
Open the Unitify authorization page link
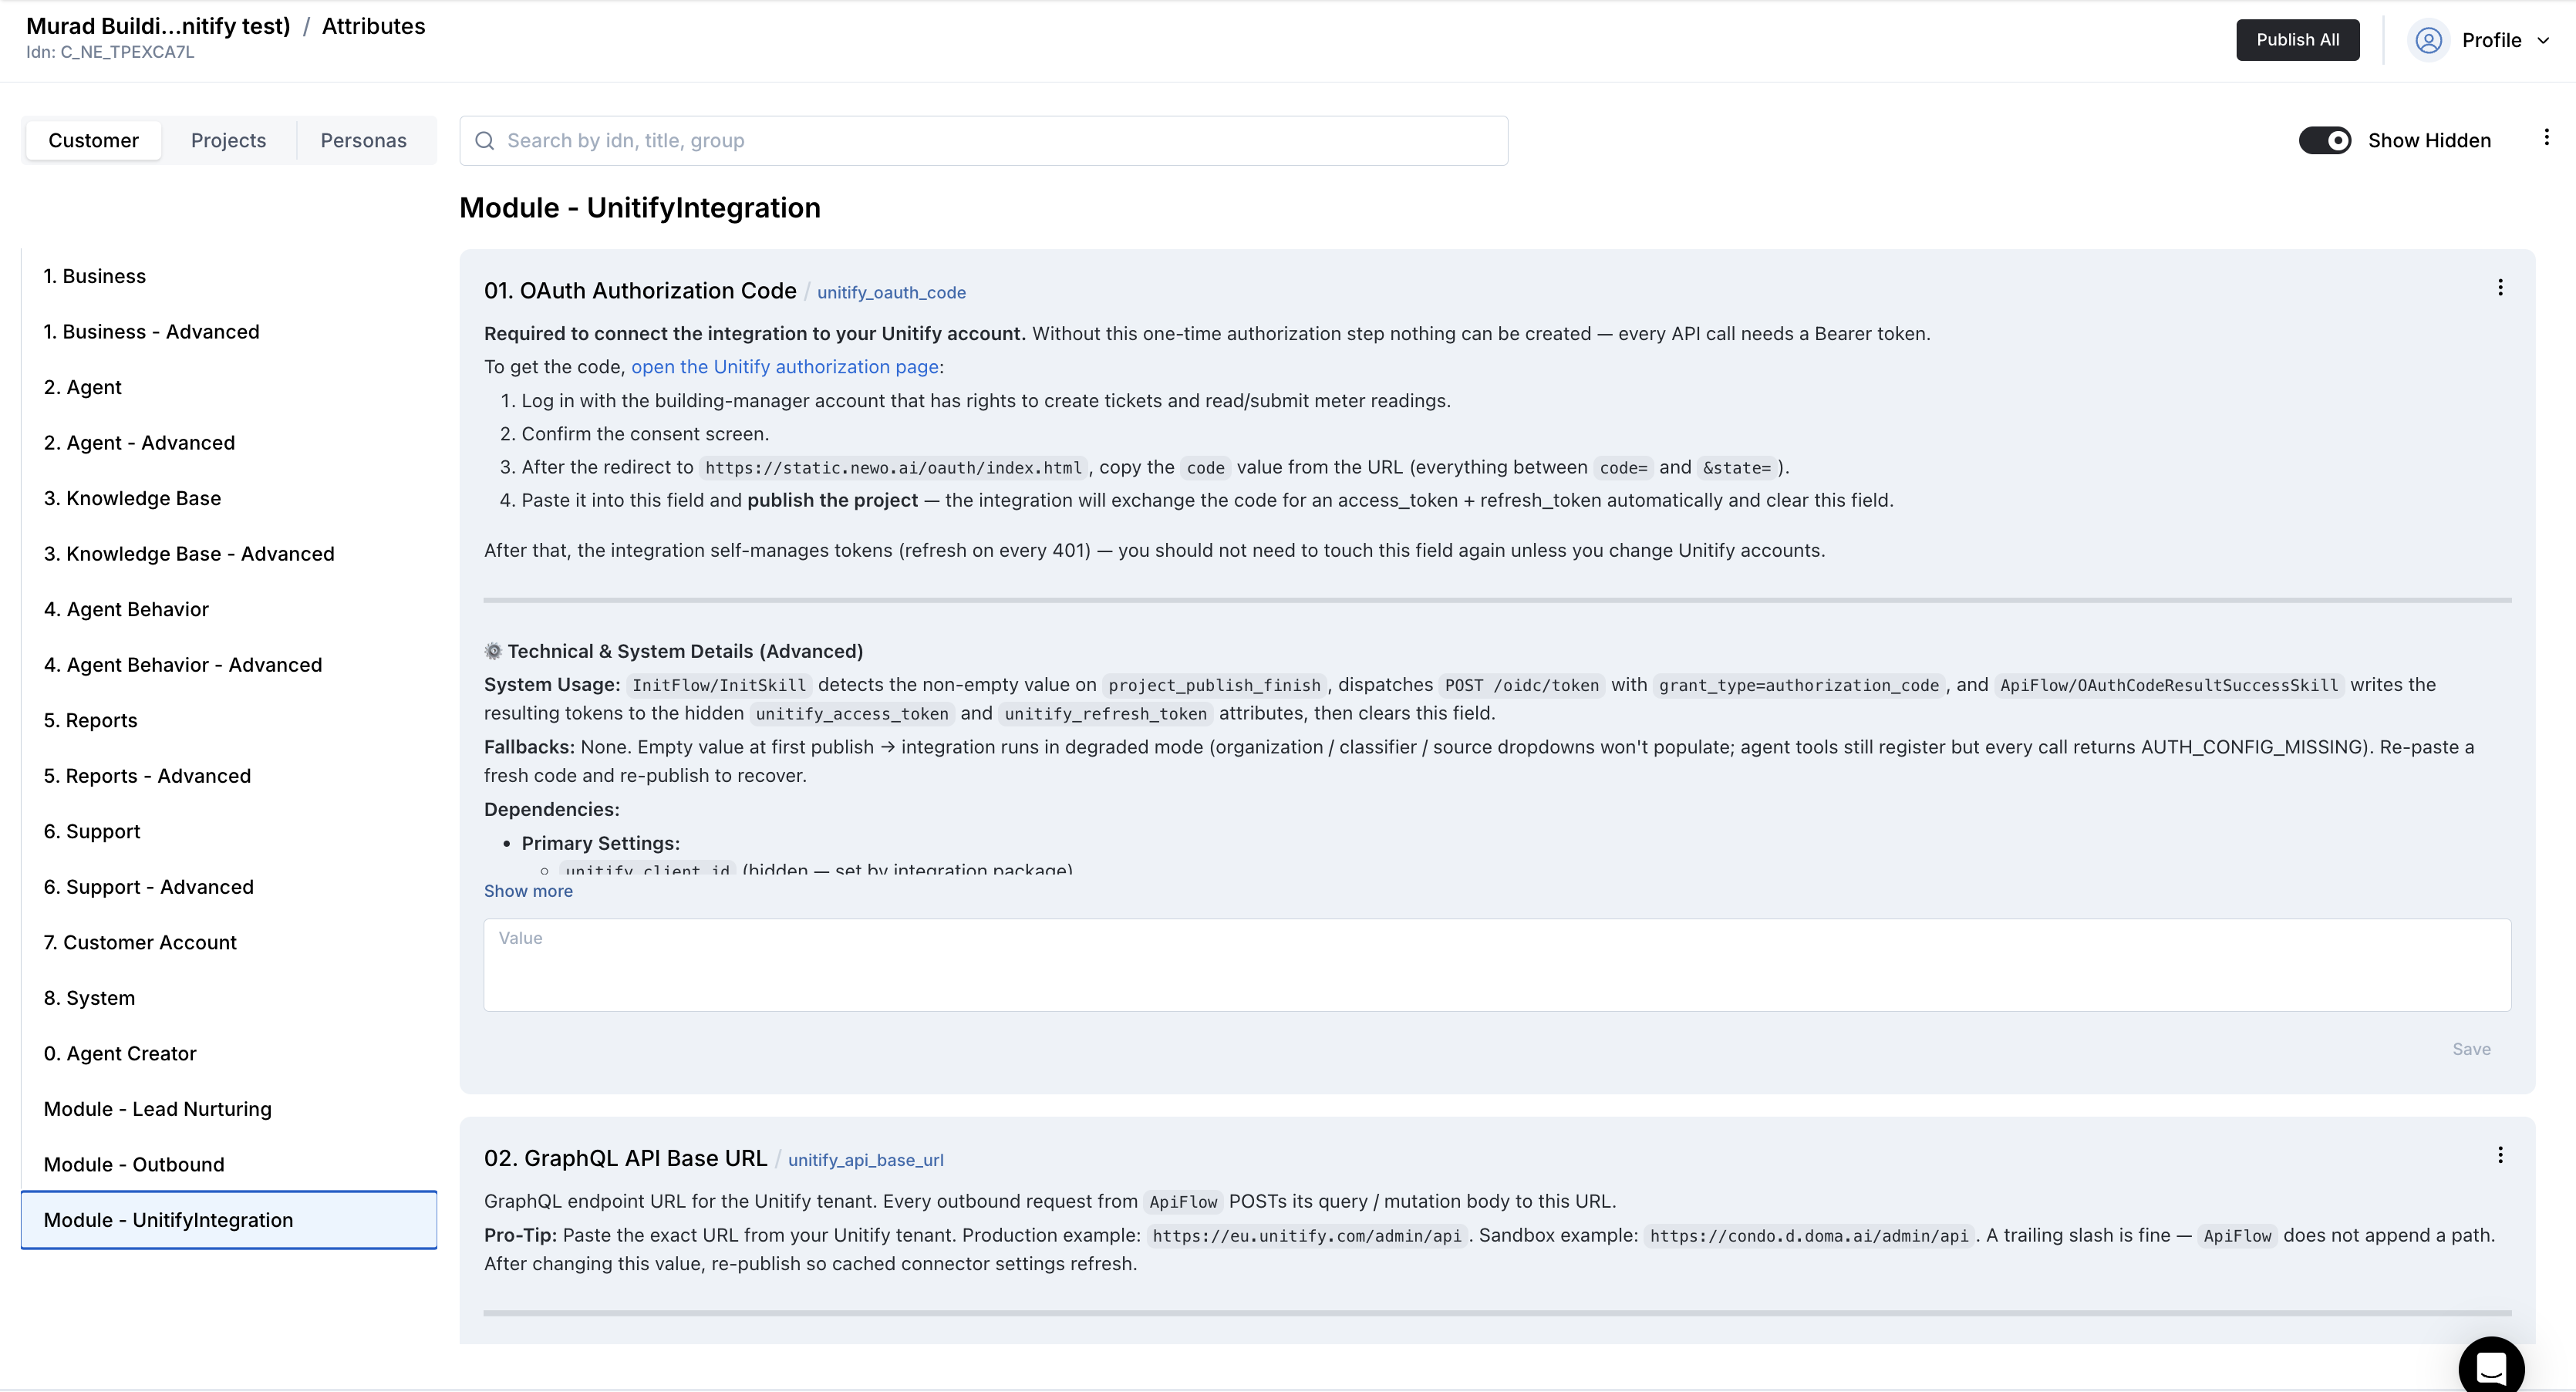(784, 367)
